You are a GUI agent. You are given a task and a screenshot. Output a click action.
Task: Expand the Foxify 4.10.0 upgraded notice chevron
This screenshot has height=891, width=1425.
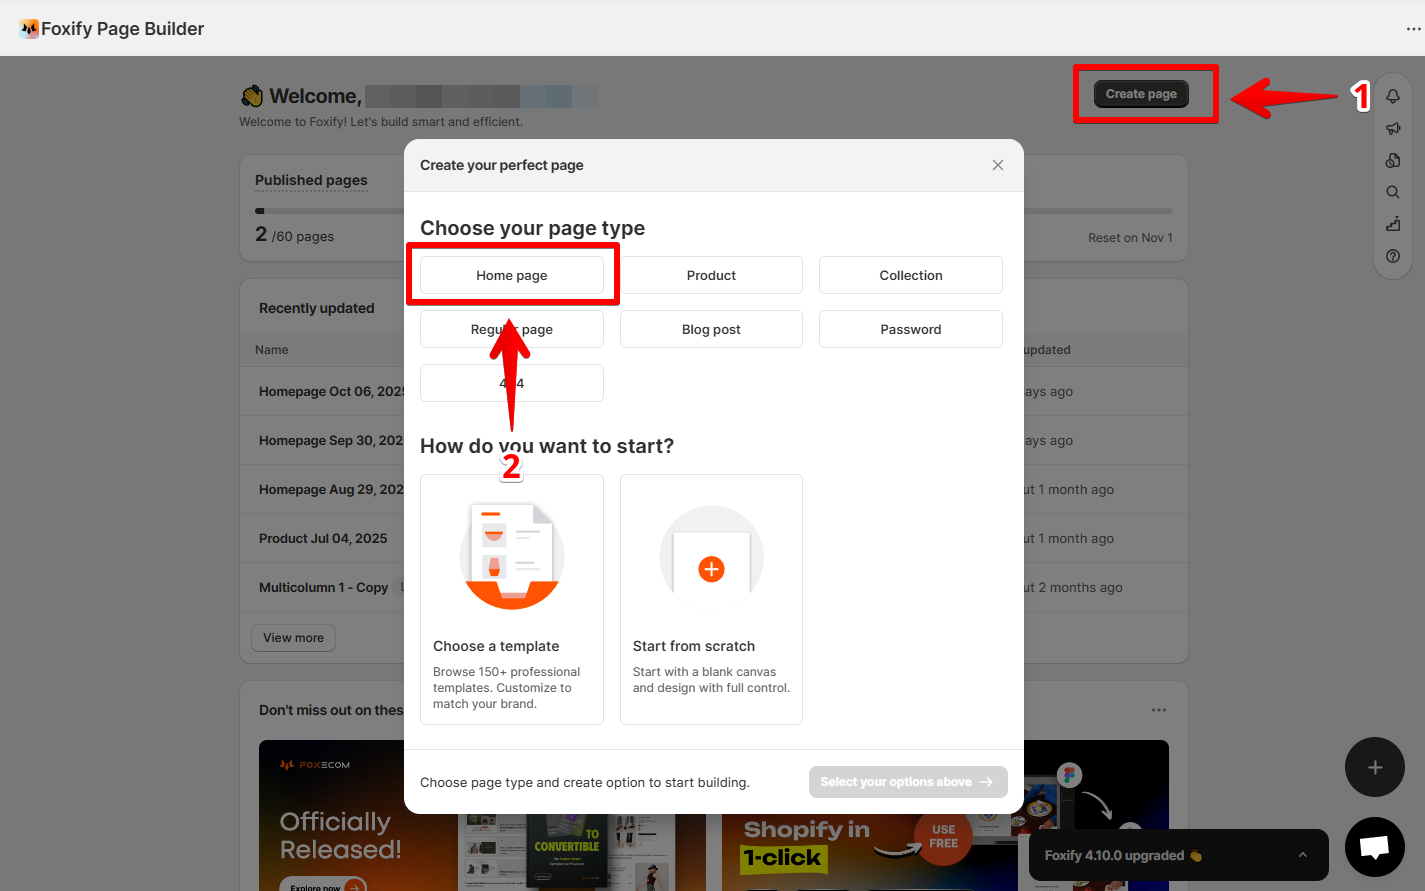point(1302,855)
